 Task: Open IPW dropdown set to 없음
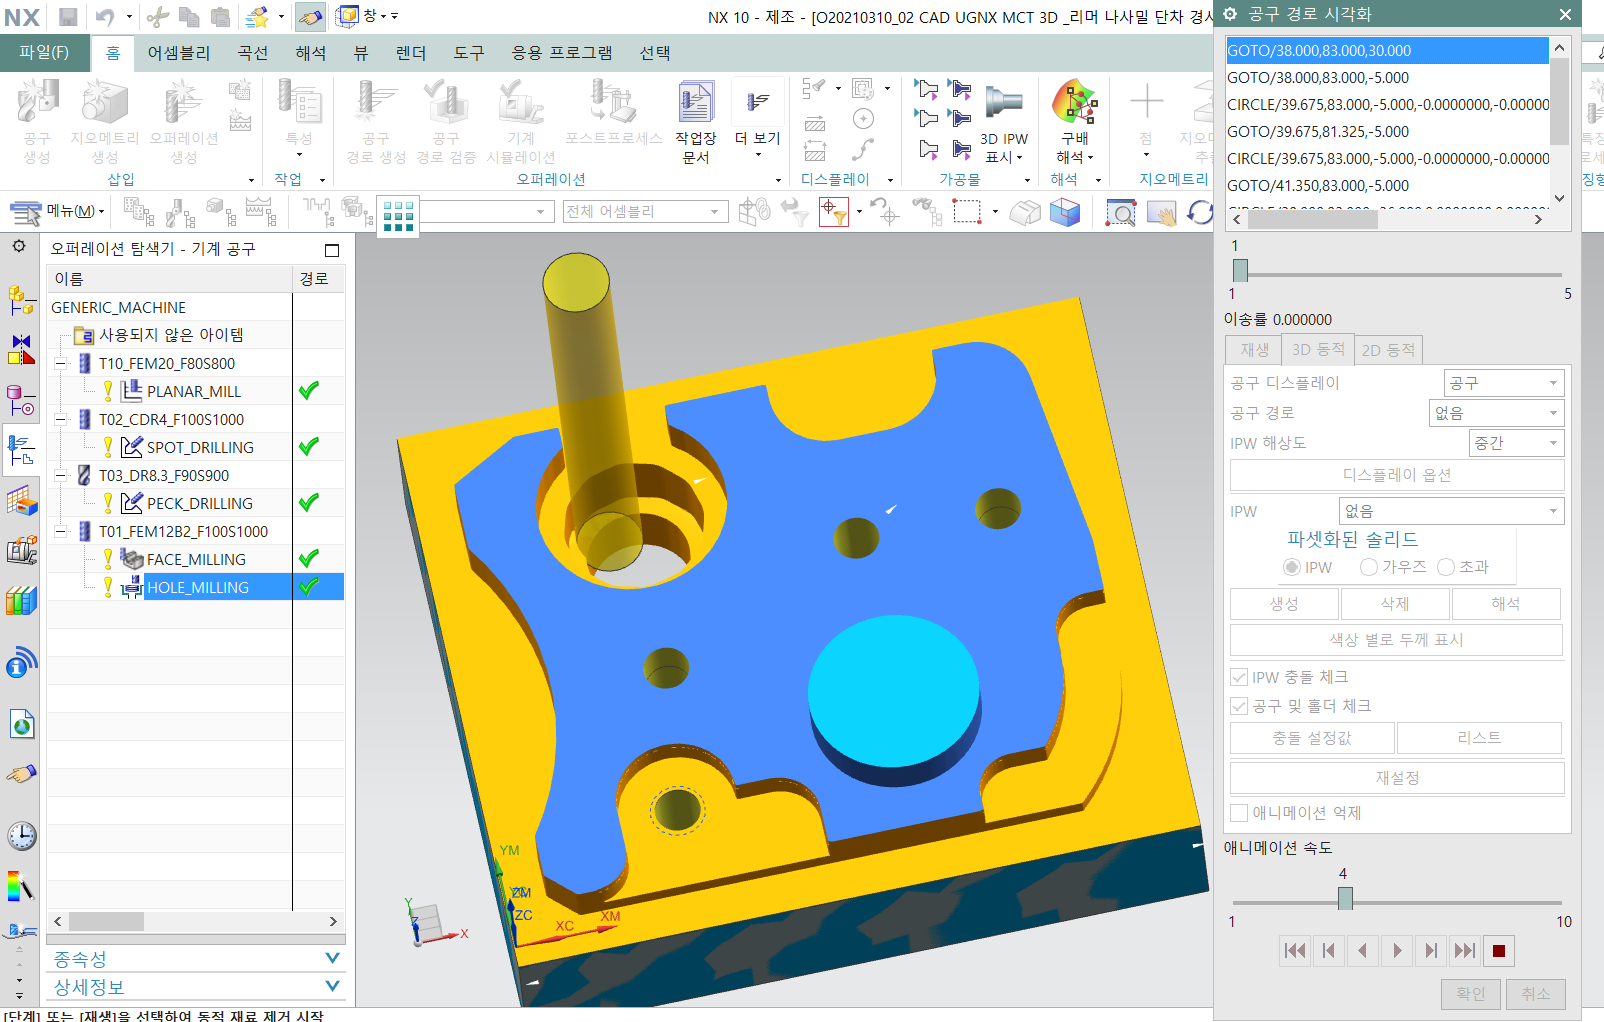(x=1451, y=511)
